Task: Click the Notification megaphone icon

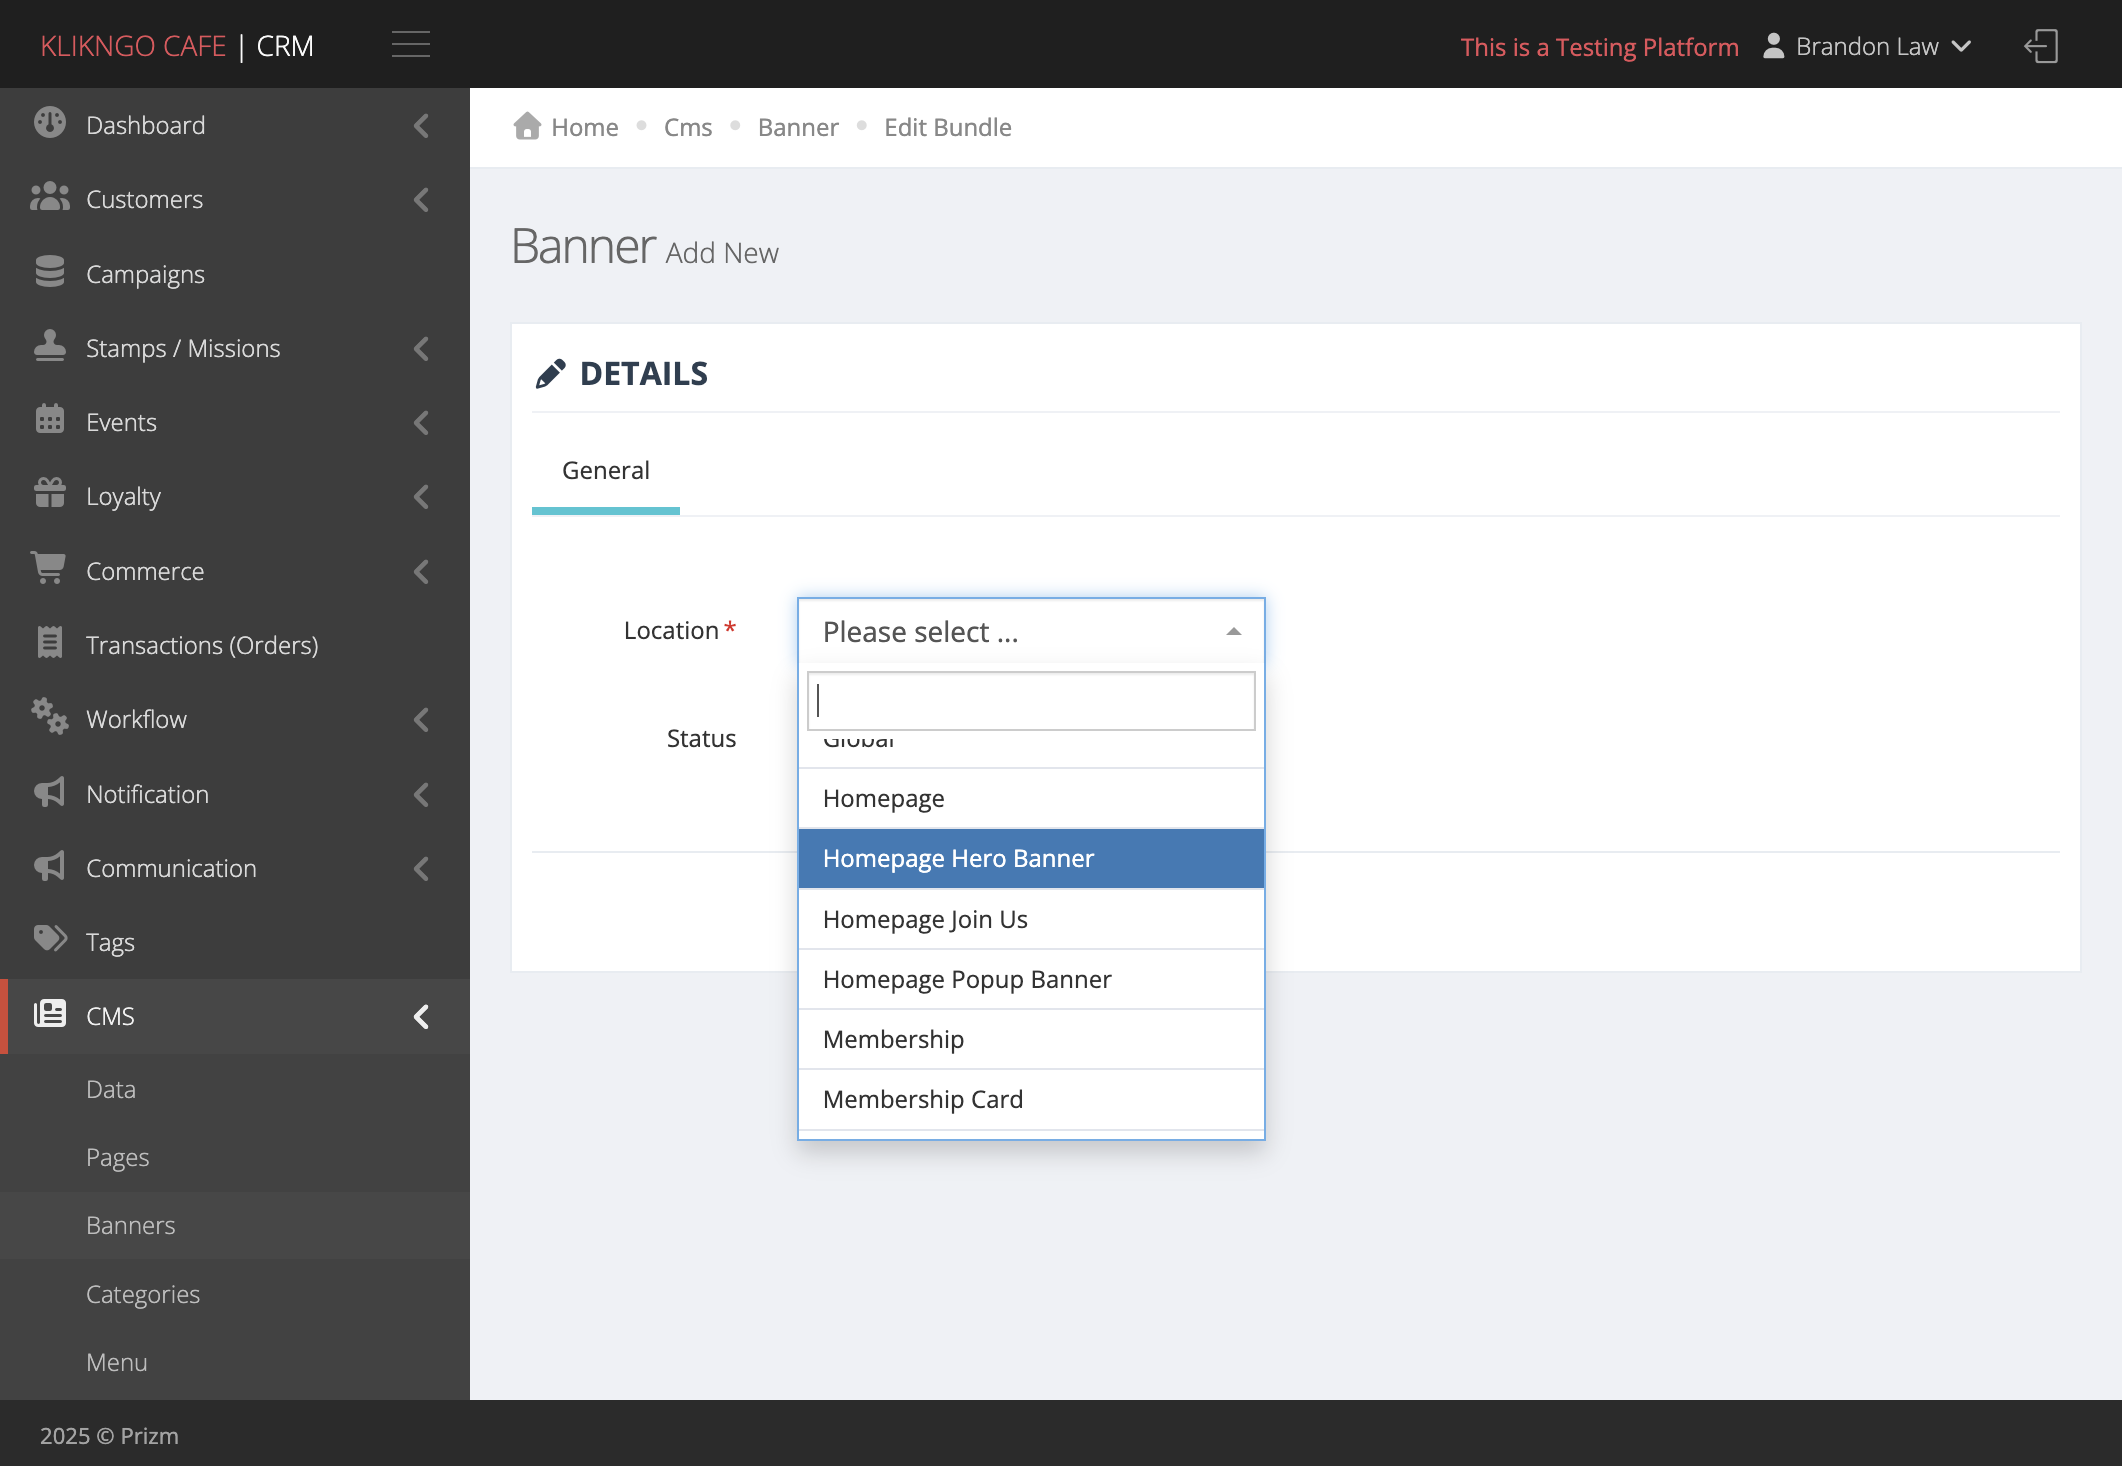Action: click(50, 792)
